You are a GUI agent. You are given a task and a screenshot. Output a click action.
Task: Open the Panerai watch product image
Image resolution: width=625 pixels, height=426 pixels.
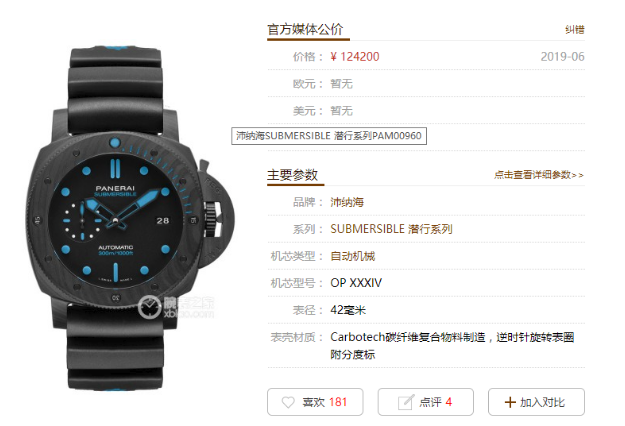[x=130, y=218]
